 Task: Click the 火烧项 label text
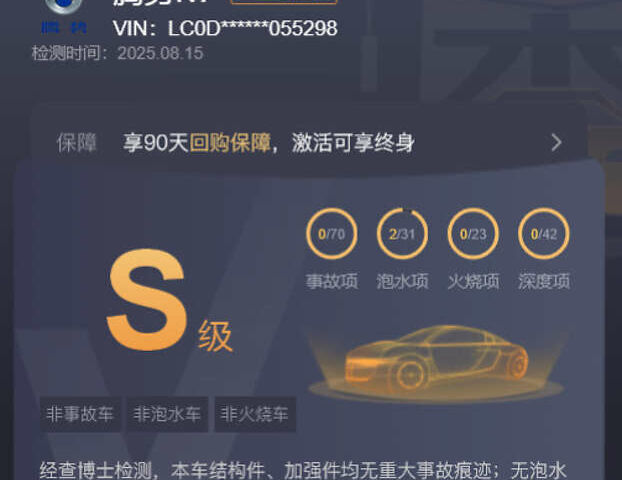(x=473, y=281)
